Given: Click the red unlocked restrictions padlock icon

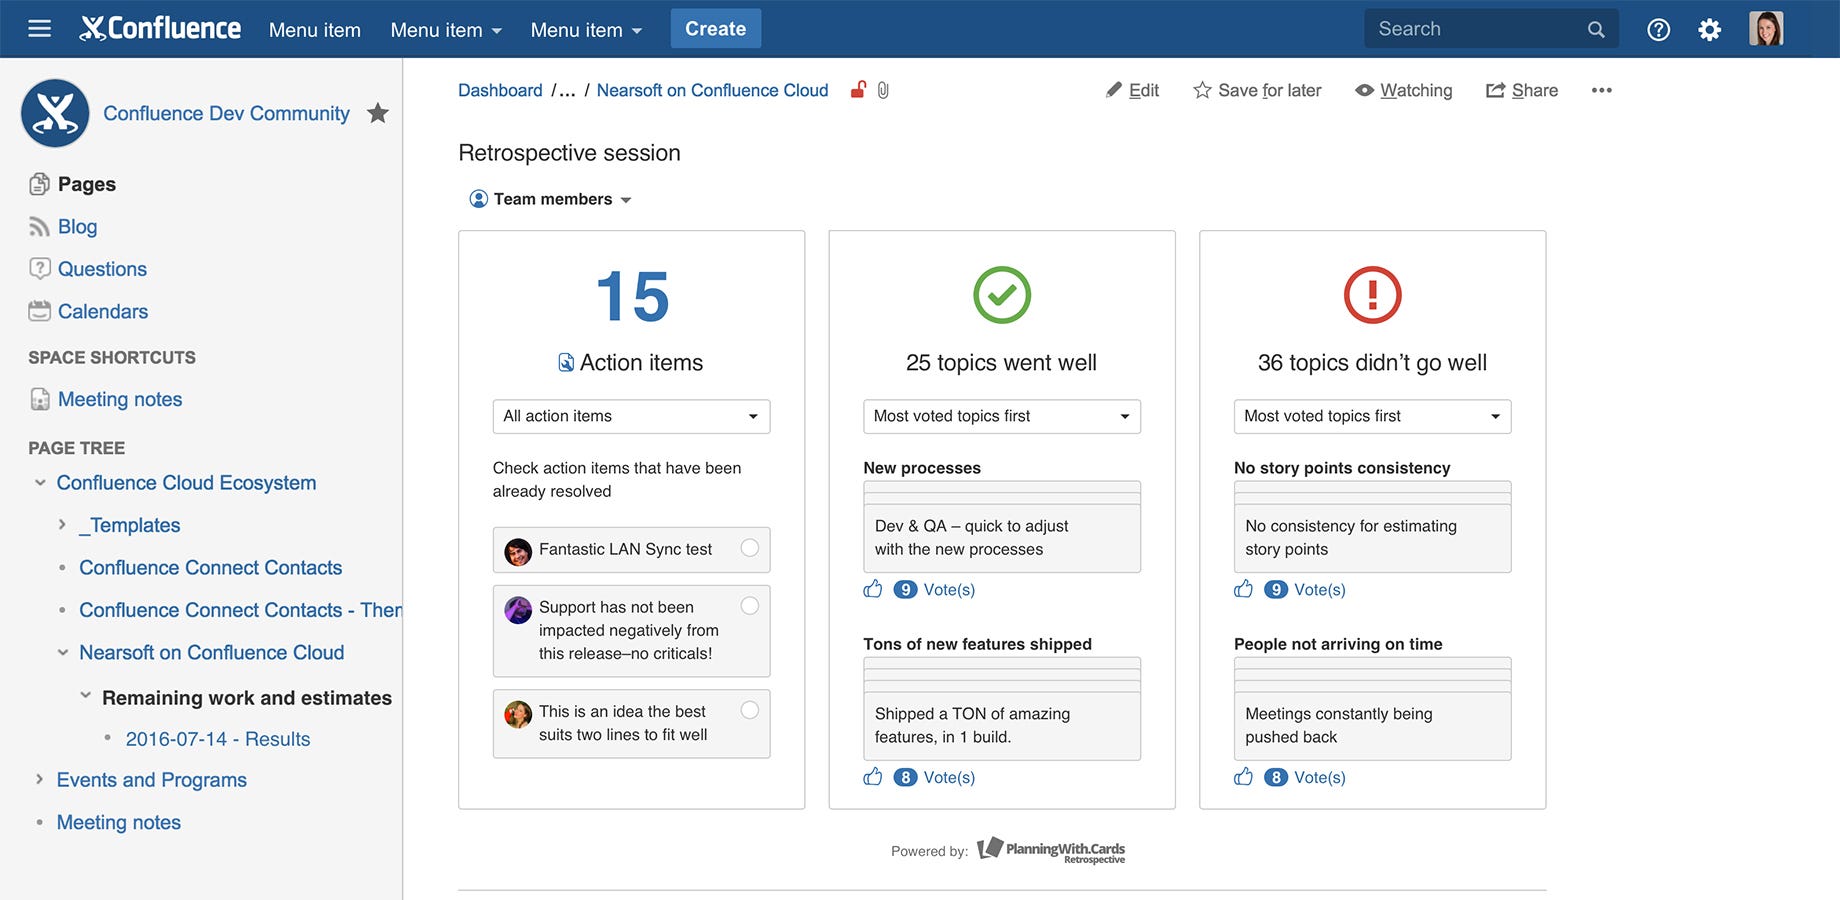Looking at the screenshot, I should pos(858,90).
